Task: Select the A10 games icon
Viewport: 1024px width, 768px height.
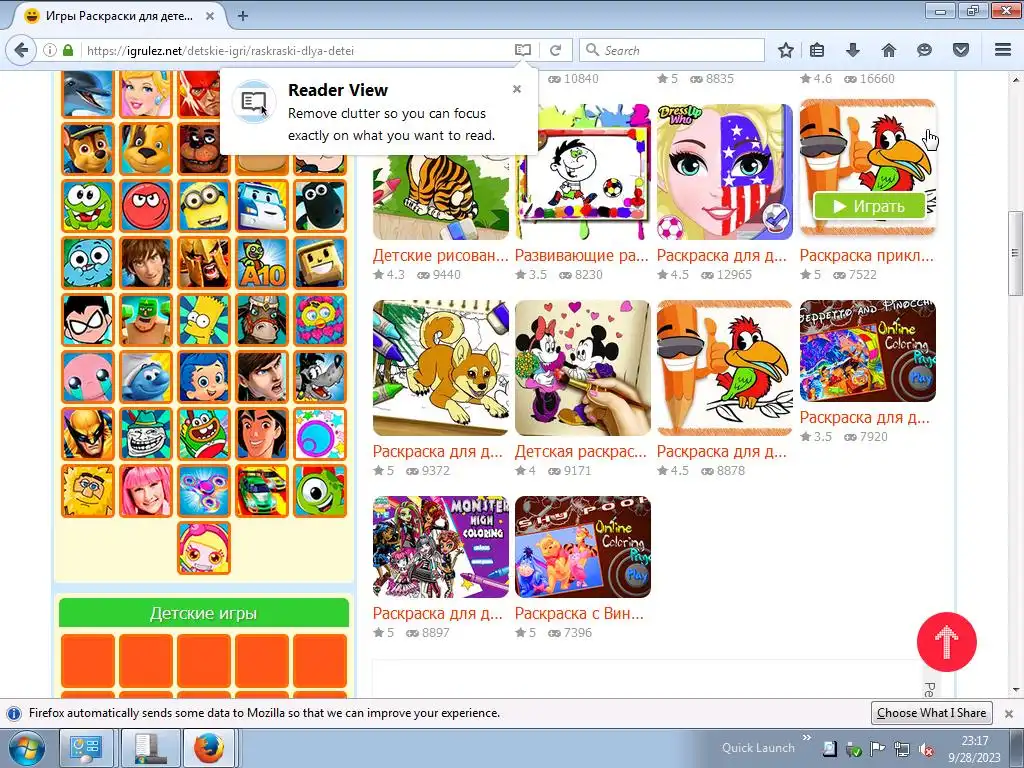Action: coord(262,263)
